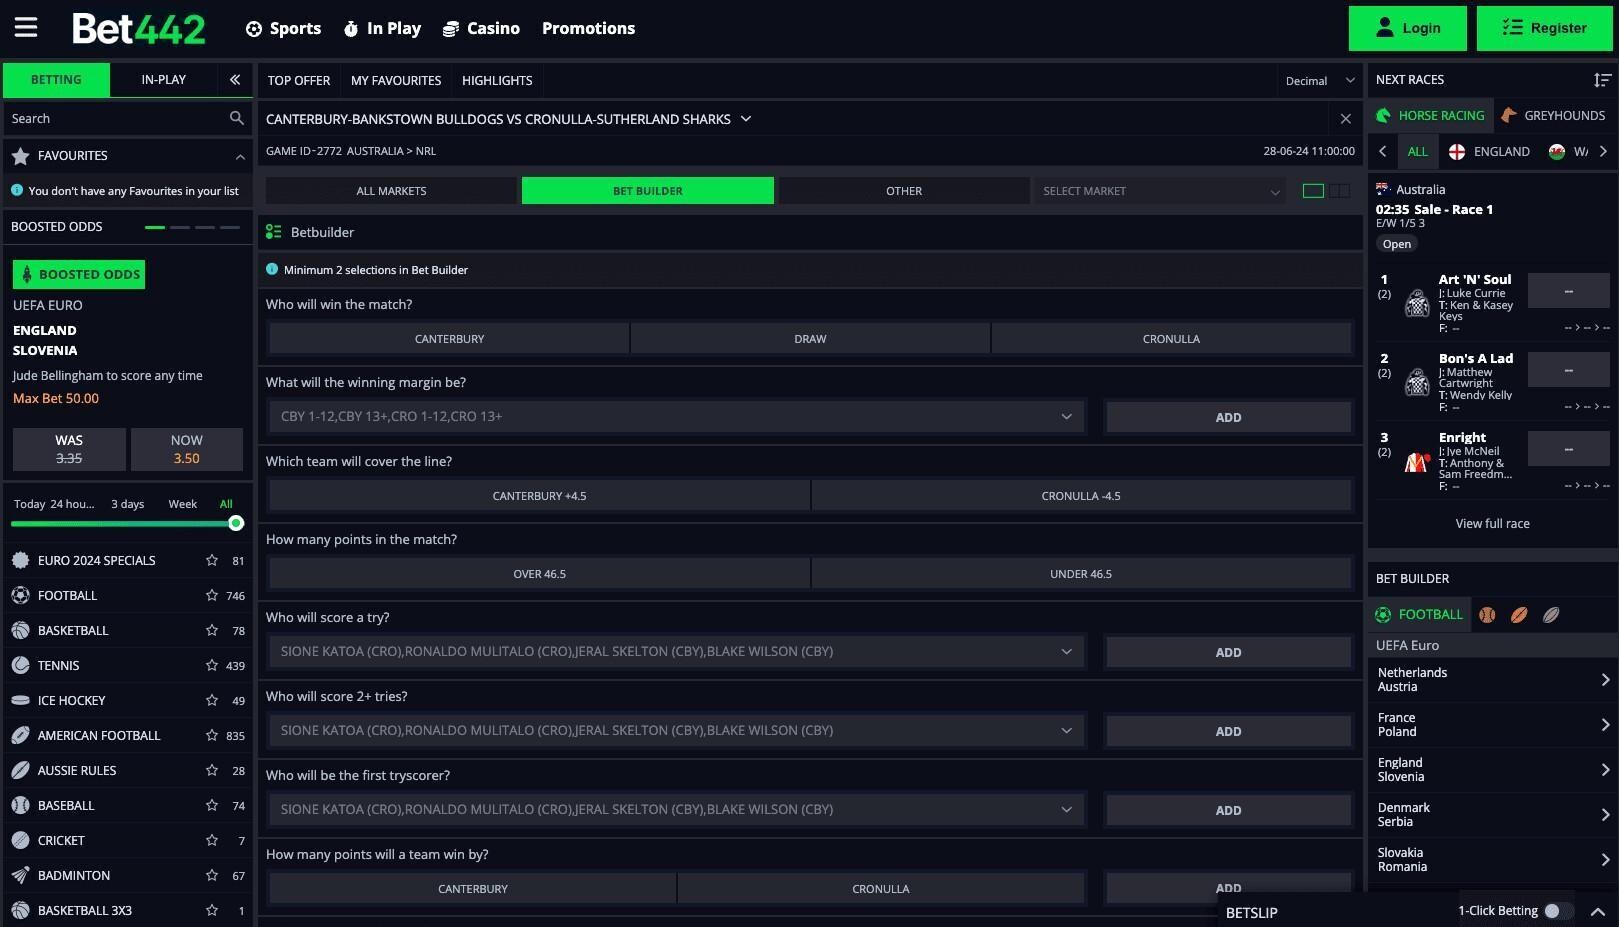Open In Play from top navigation
This screenshot has height=927, width=1619.
382,29
